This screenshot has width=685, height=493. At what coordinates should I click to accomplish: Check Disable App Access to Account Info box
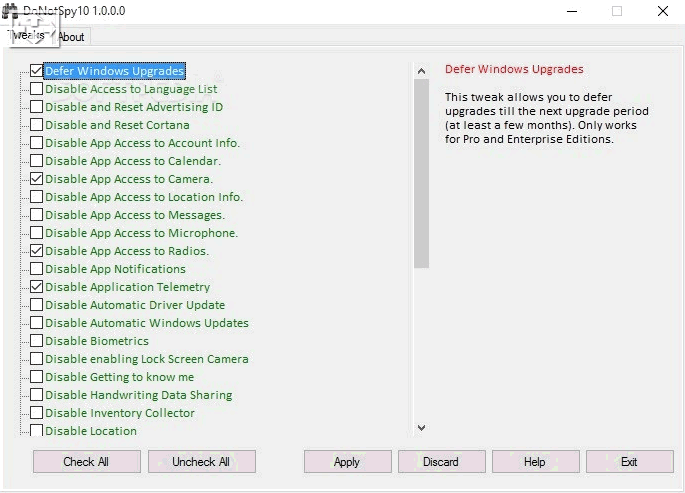tap(37, 143)
